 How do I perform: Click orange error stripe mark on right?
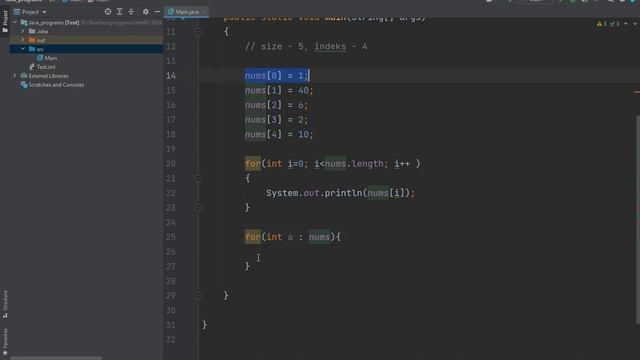click(637, 92)
